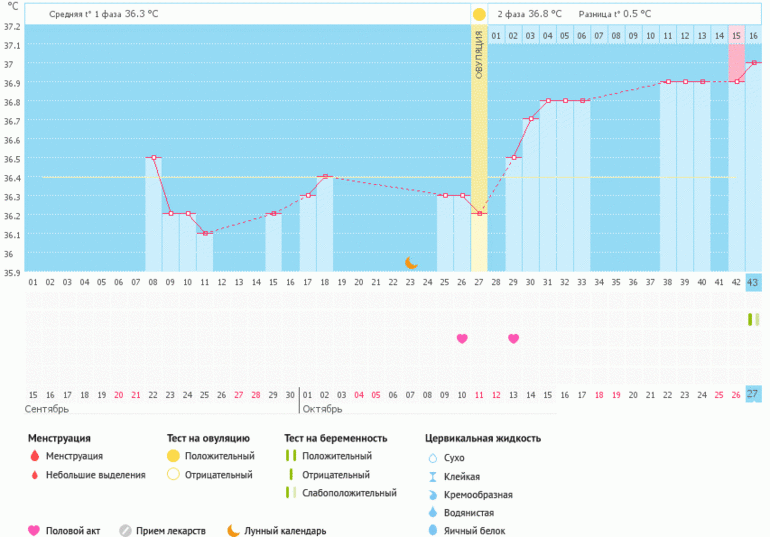Click the 36.1 temperature point on day 11

point(204,233)
